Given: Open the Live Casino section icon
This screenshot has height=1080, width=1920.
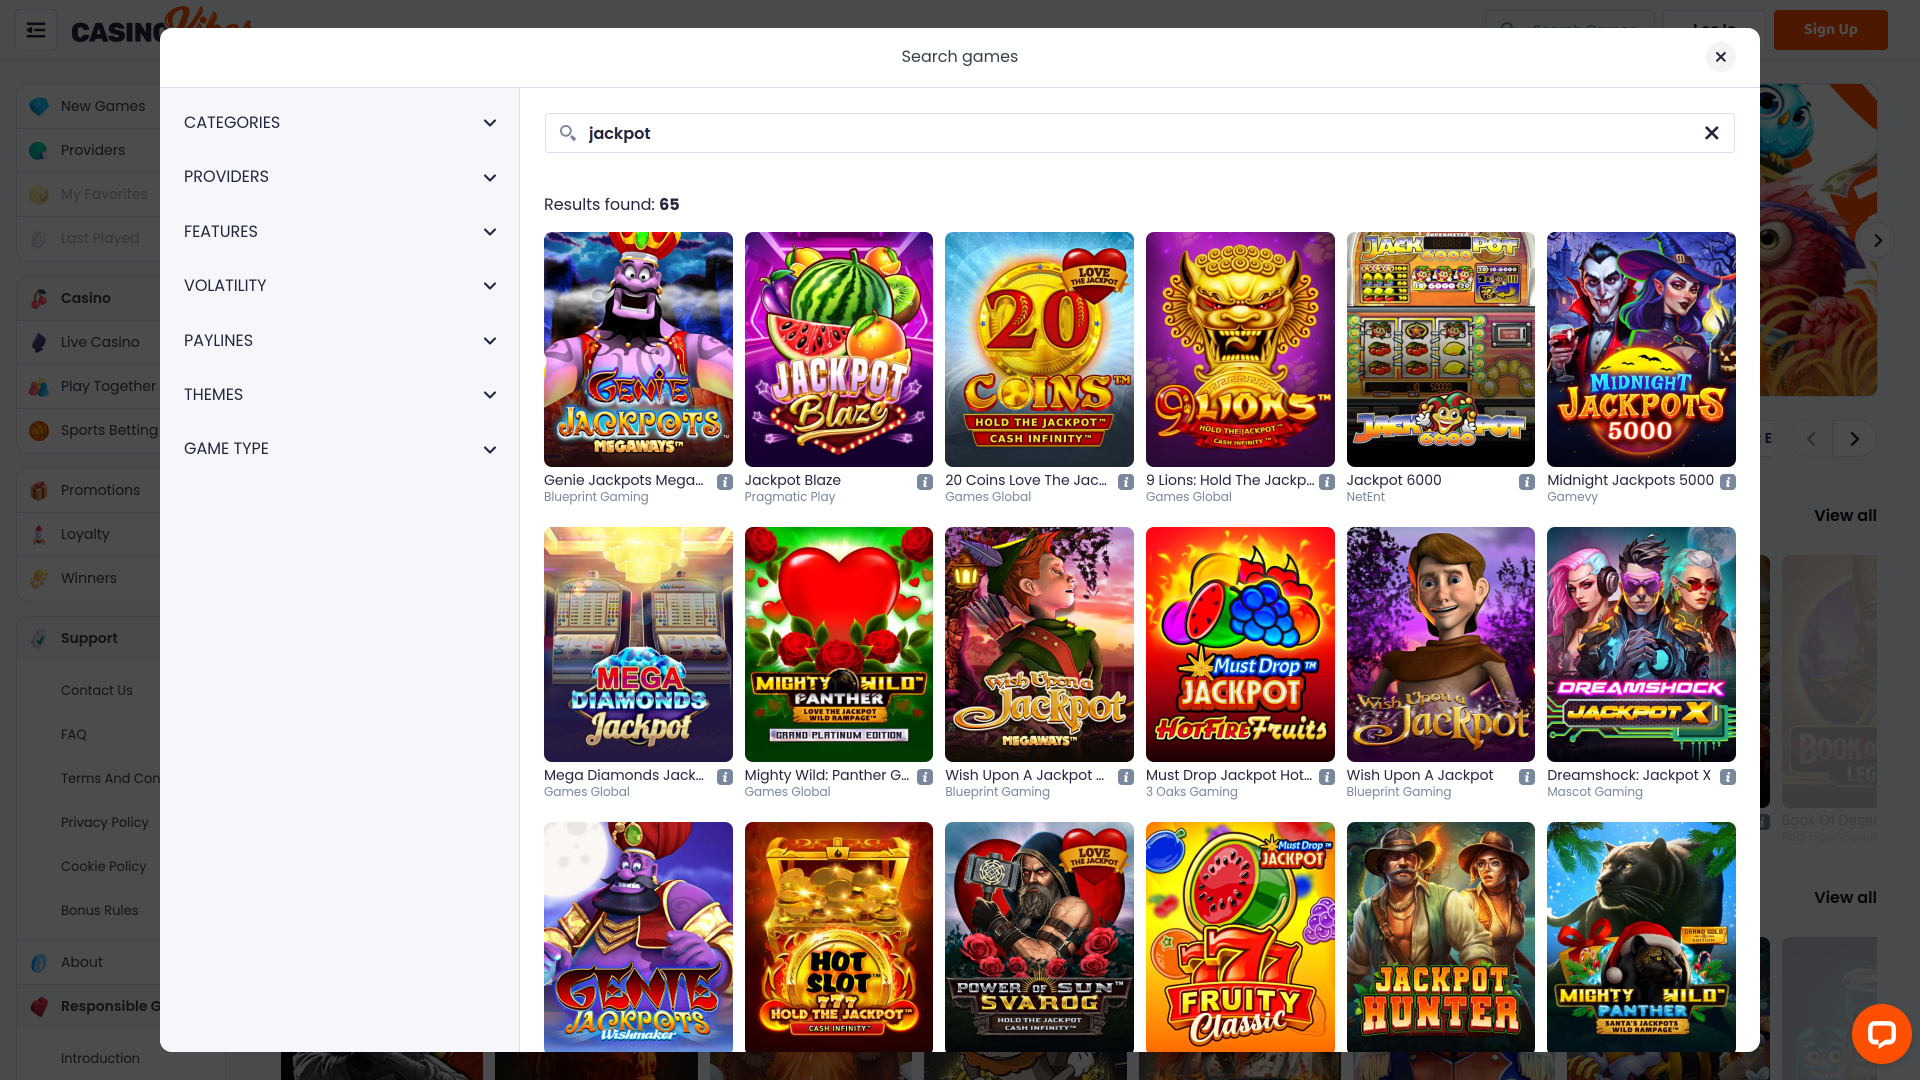Looking at the screenshot, I should (39, 342).
